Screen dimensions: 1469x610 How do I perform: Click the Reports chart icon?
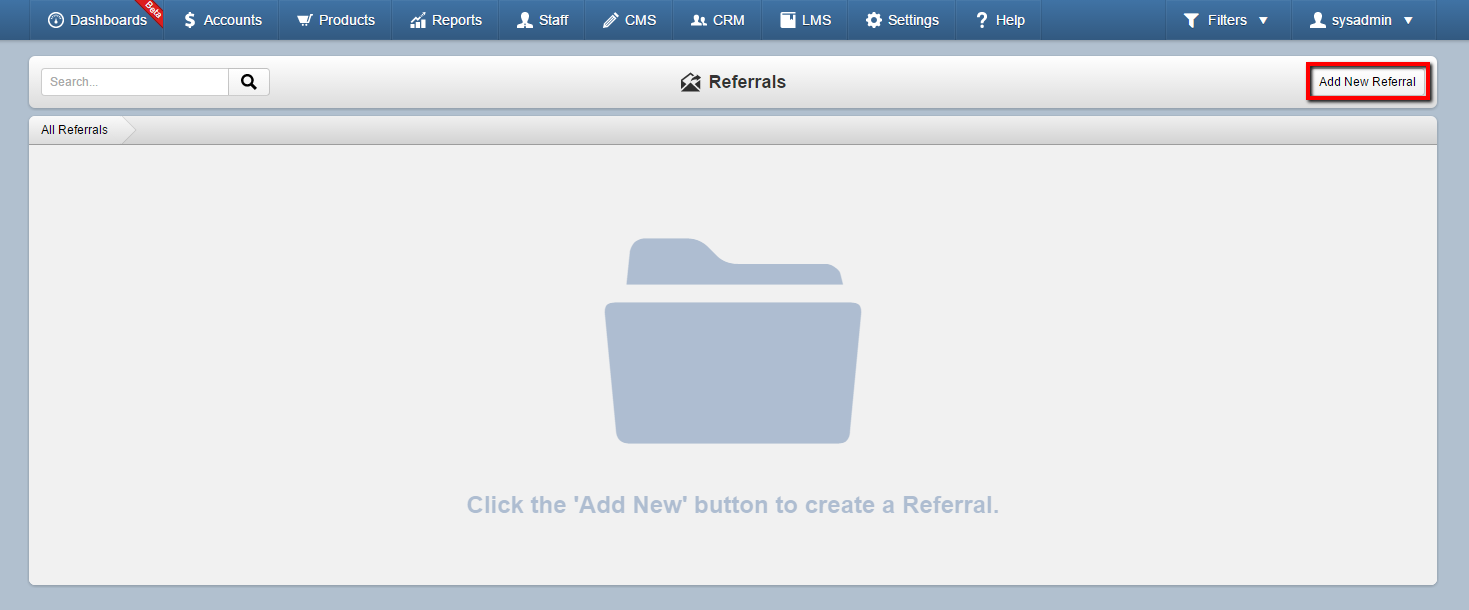[x=418, y=20]
